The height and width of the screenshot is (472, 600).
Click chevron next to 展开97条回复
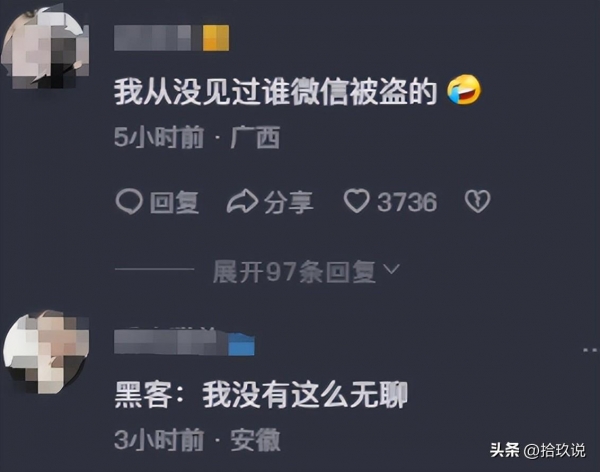[x=391, y=269]
